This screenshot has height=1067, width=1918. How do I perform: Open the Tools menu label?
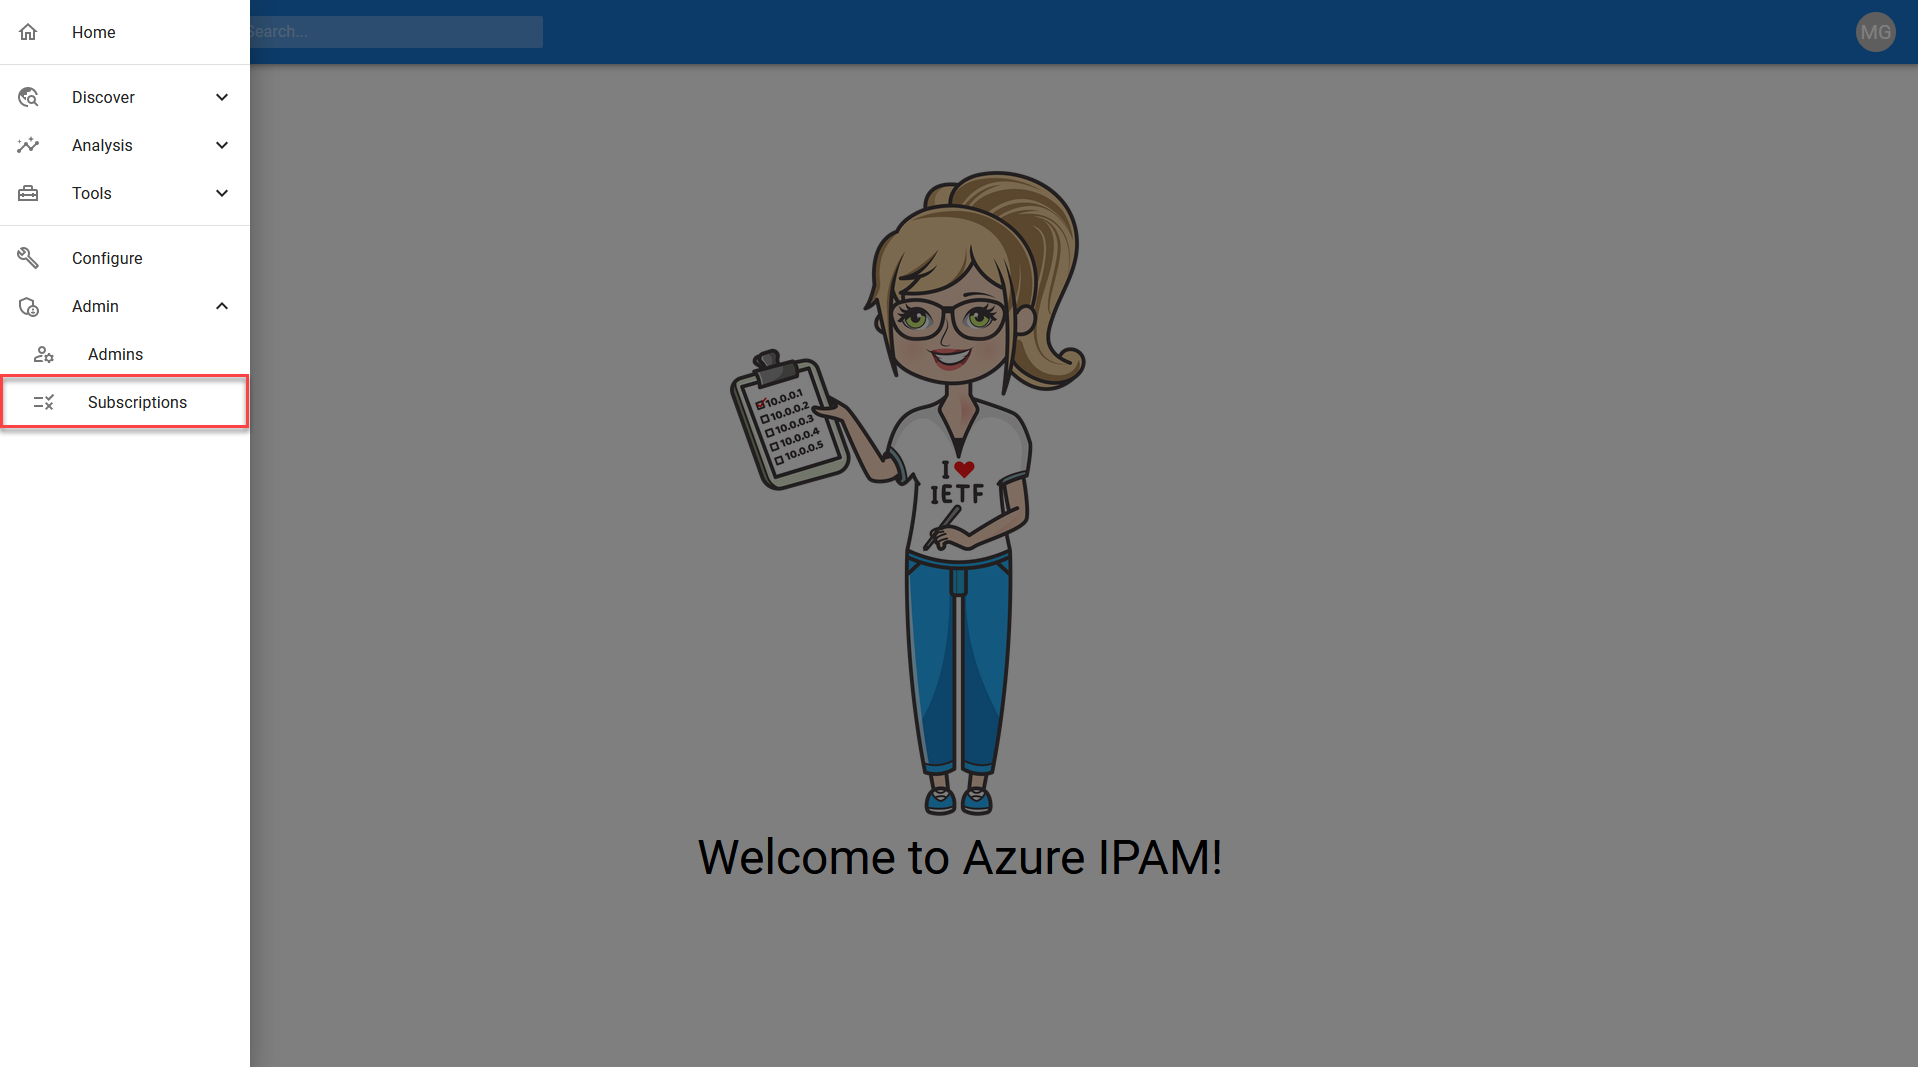pyautogui.click(x=92, y=193)
